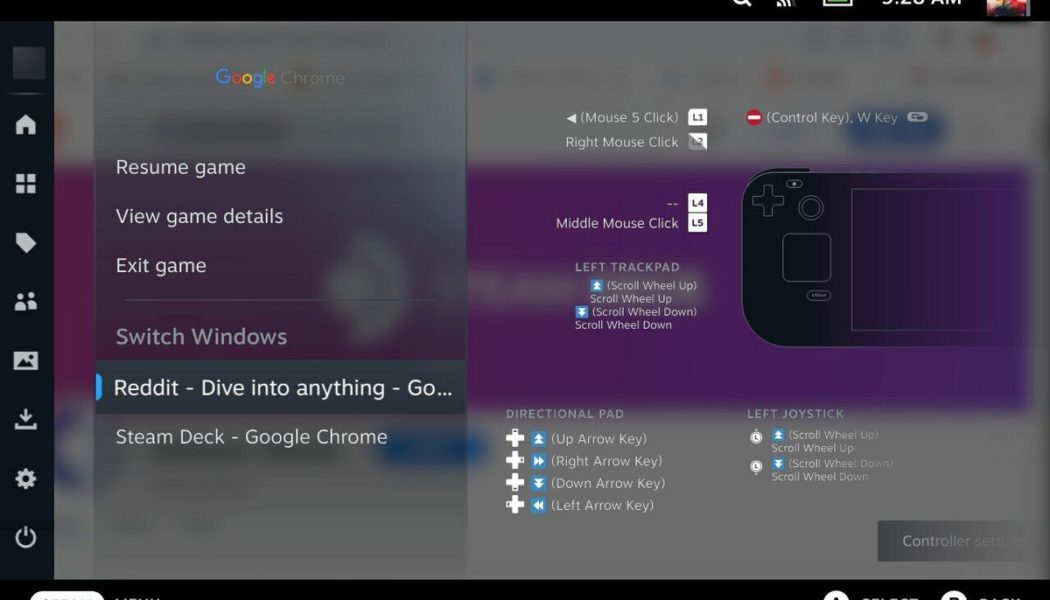Open the user avatar at top right

pos(1007,6)
